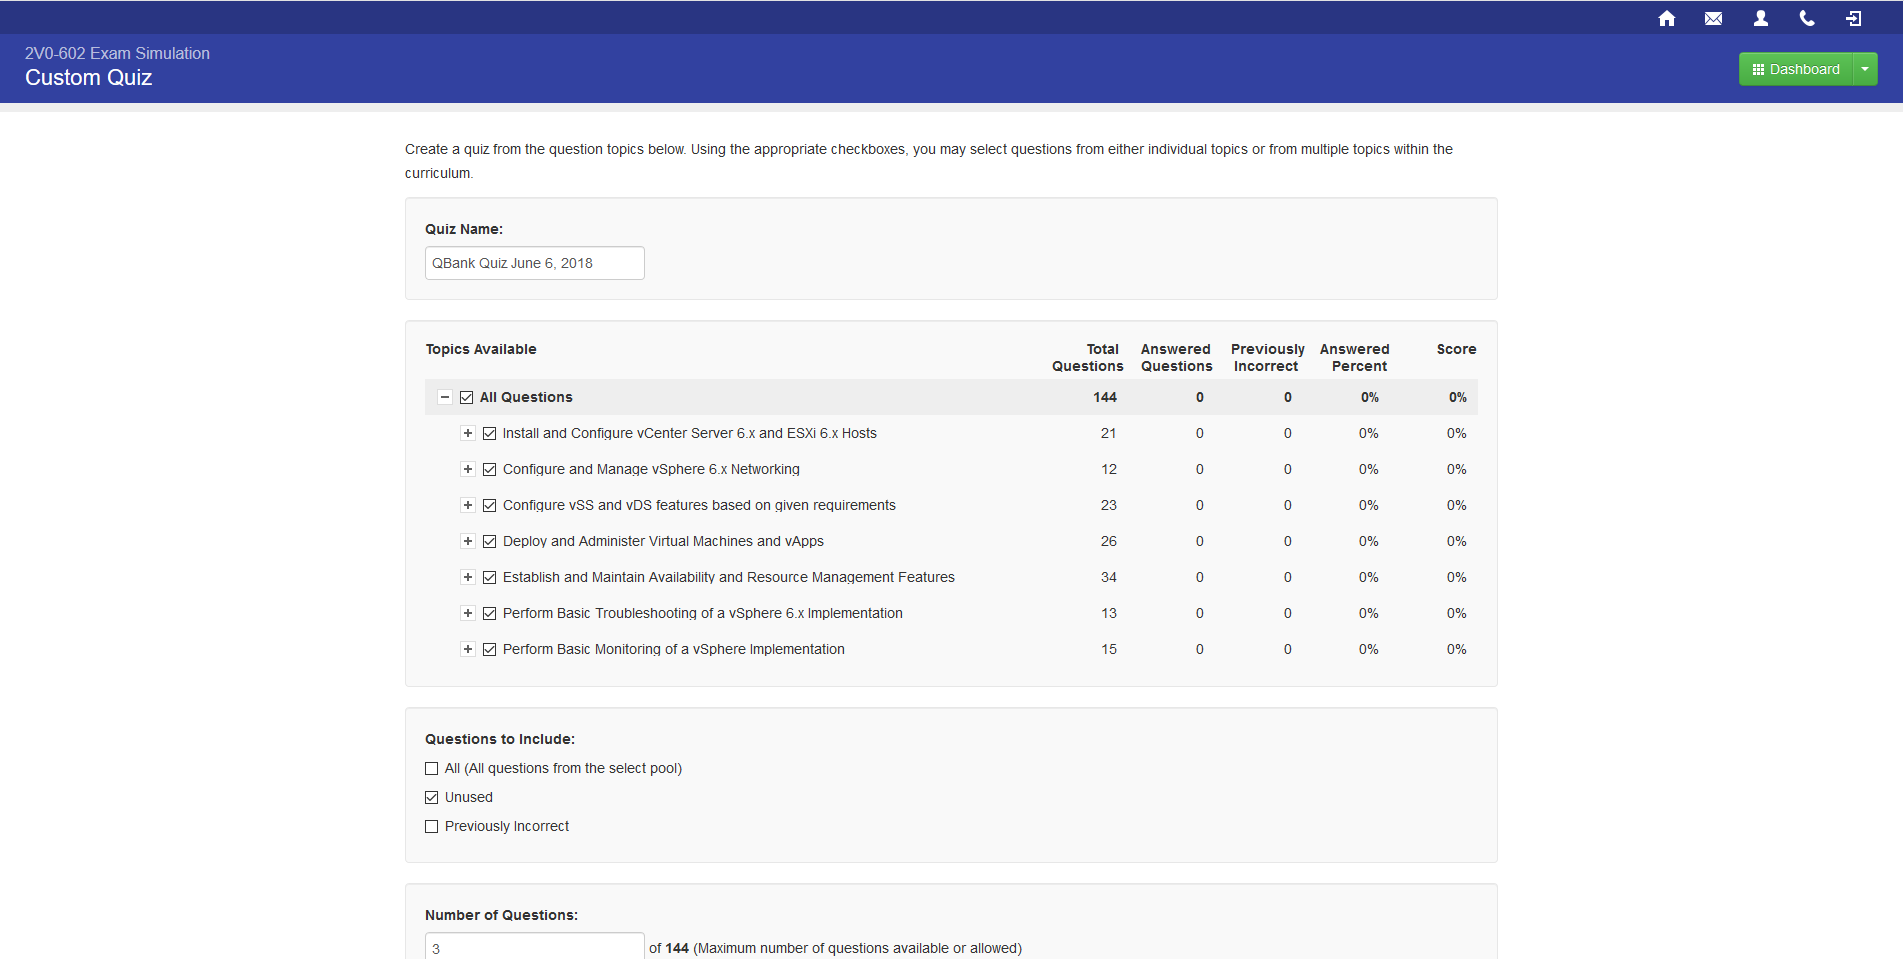Open the Dashboard dropdown arrow

tap(1864, 68)
